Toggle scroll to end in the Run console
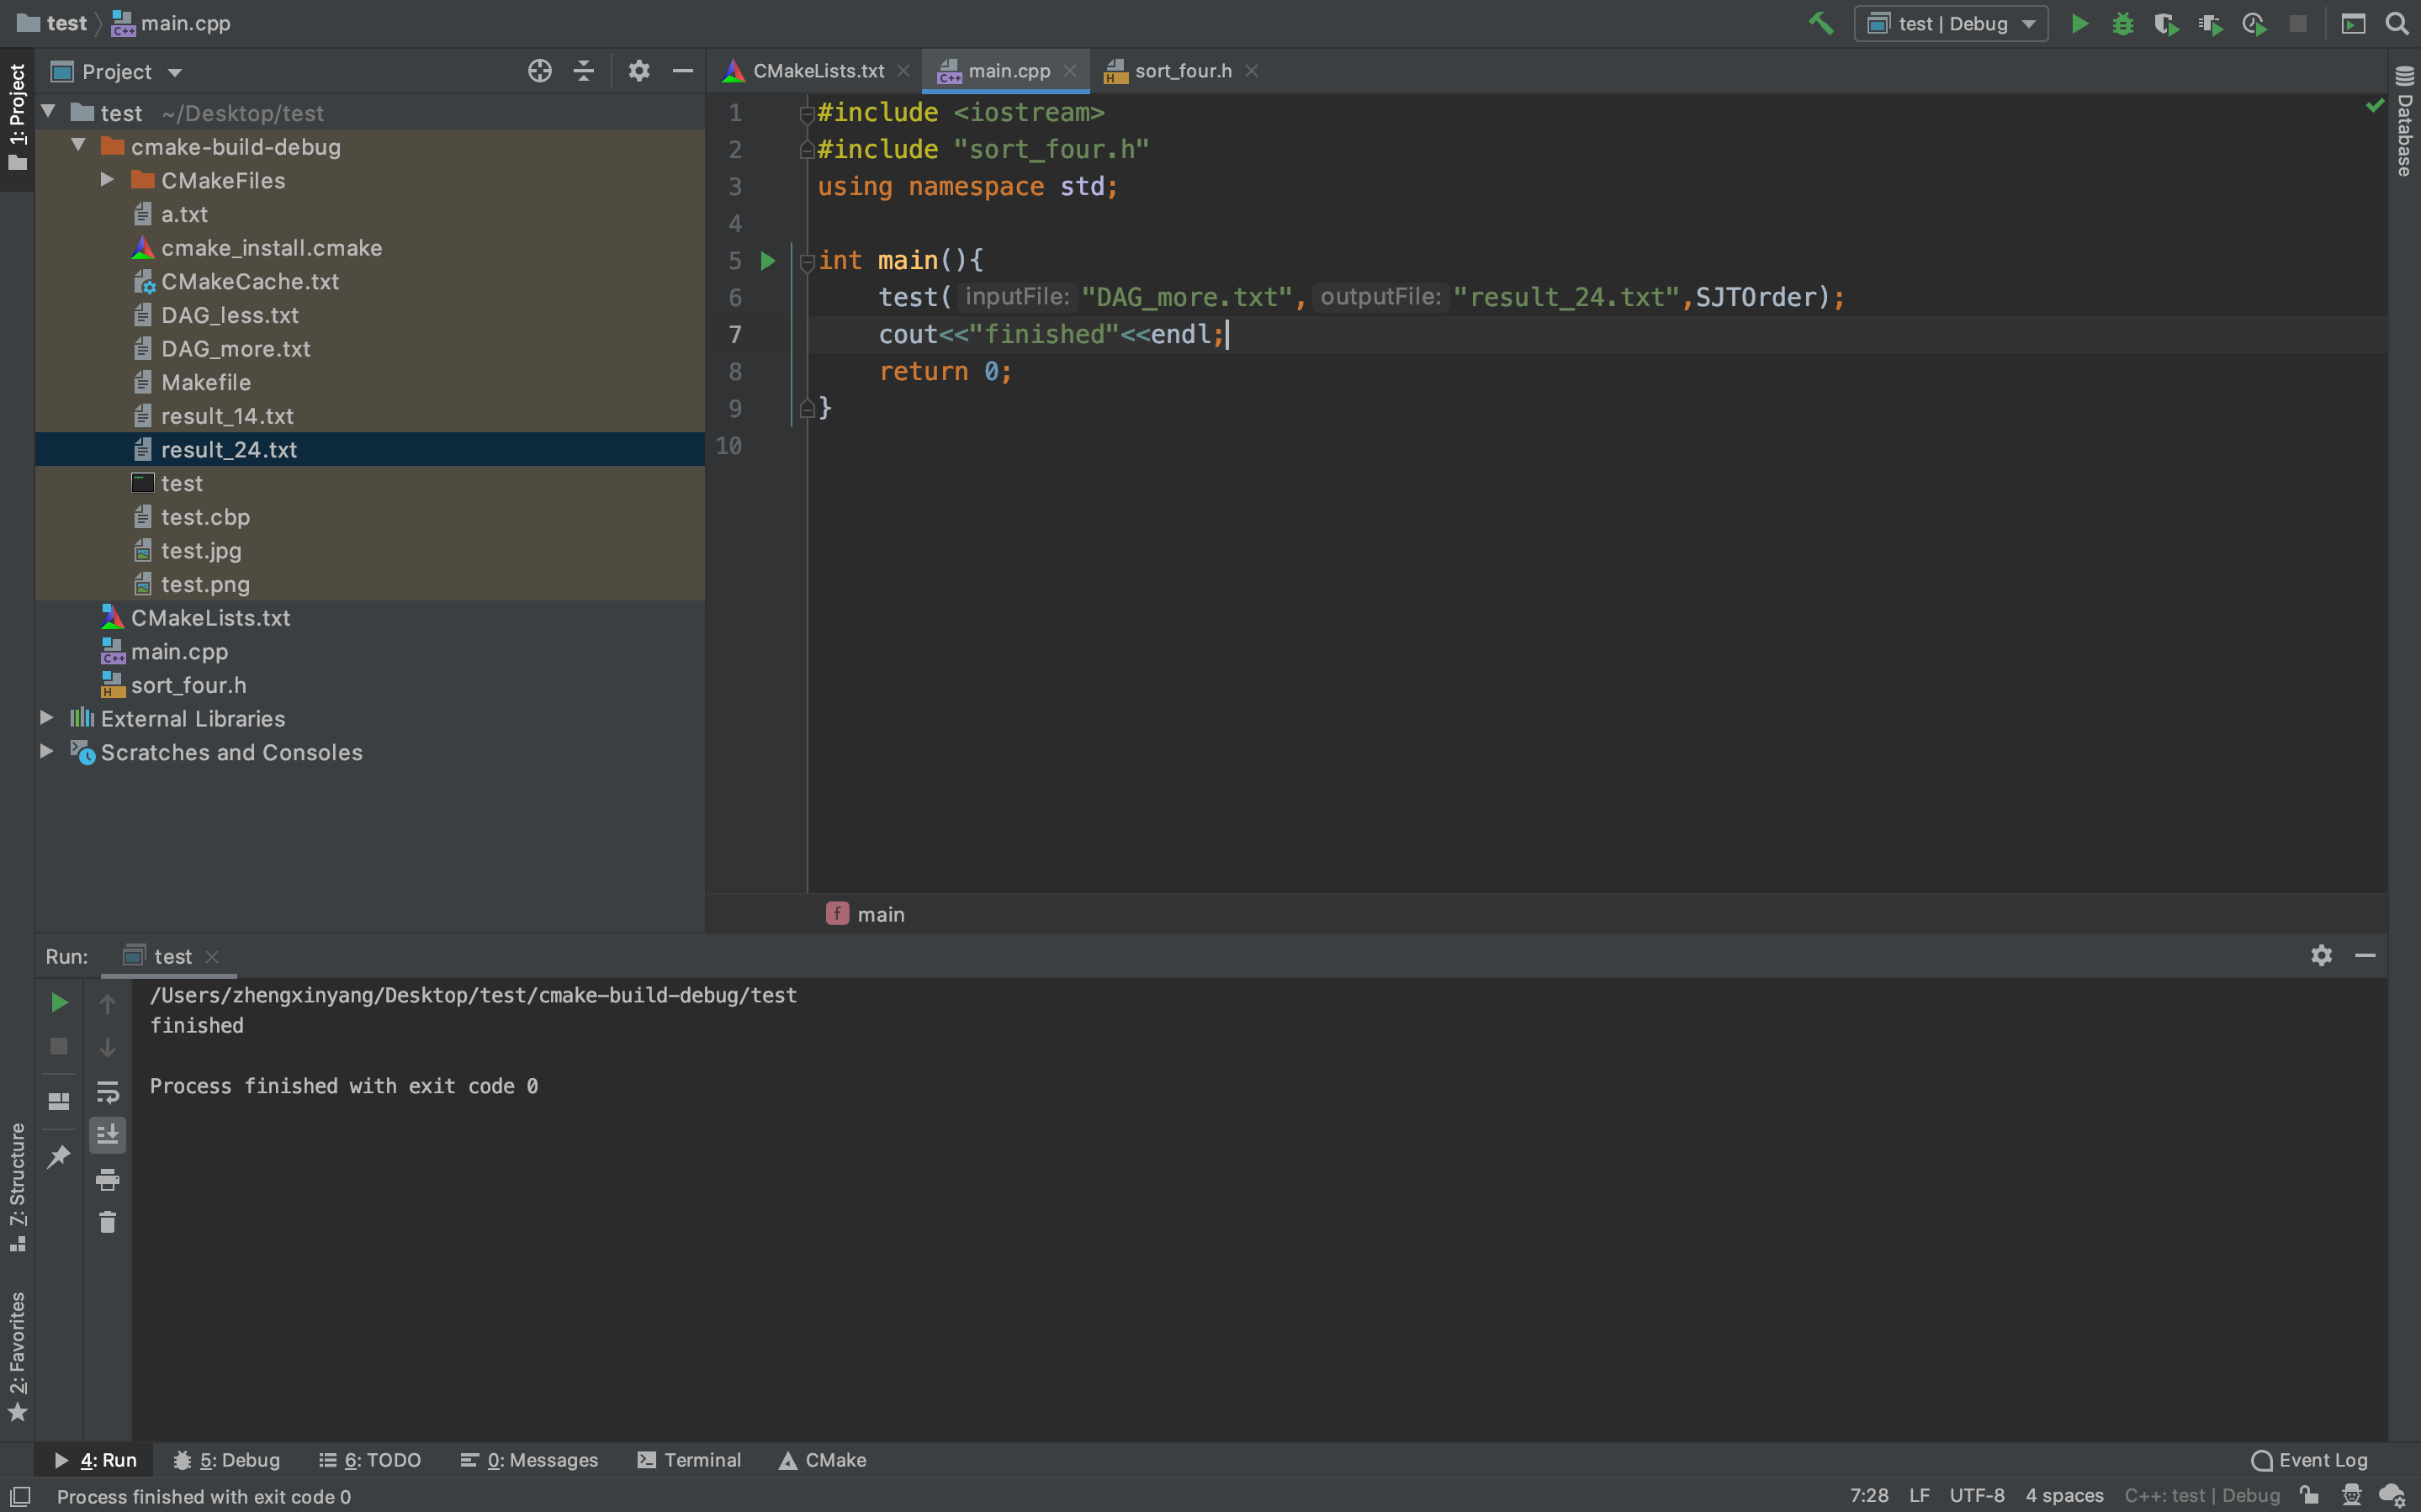2421x1512 pixels. [107, 1135]
